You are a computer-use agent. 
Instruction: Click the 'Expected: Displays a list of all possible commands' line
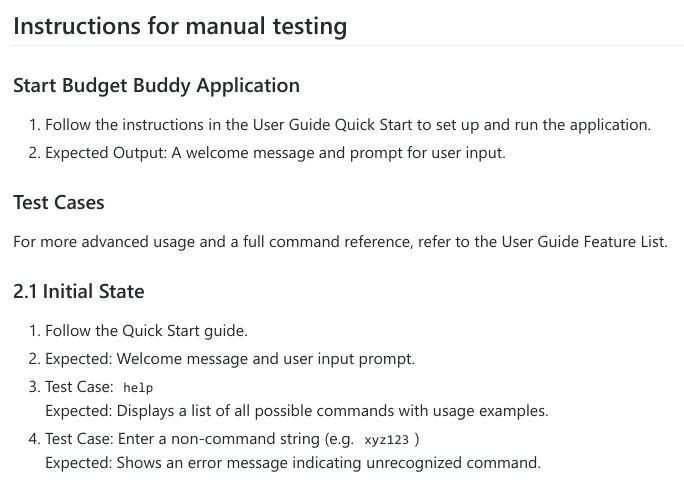coord(297,411)
